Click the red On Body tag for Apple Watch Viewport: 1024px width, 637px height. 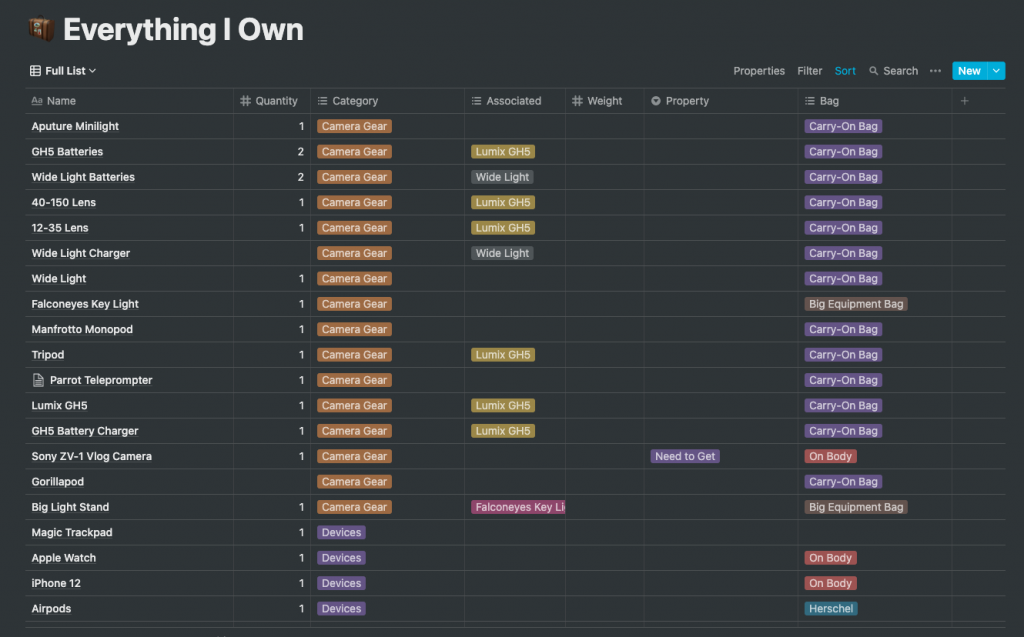pos(830,558)
